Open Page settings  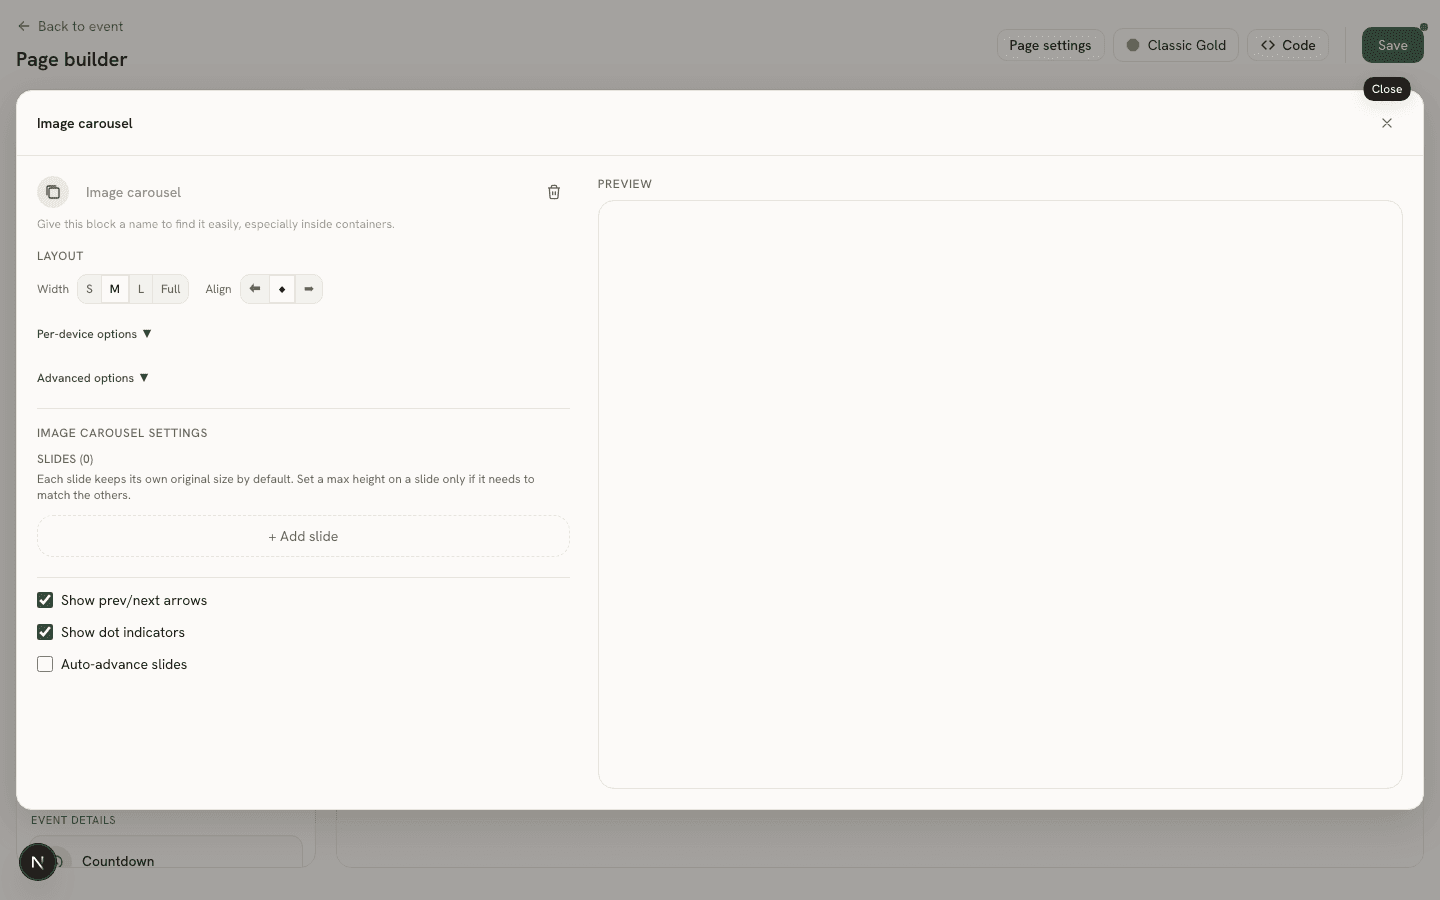[x=1050, y=45]
